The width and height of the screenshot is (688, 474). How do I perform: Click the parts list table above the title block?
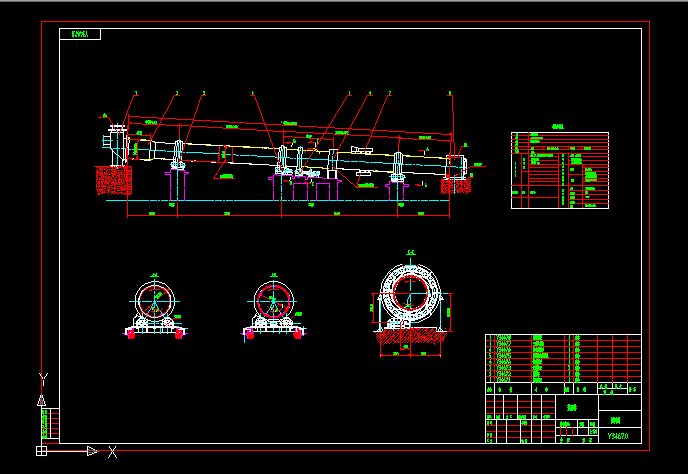pyautogui.click(x=563, y=358)
